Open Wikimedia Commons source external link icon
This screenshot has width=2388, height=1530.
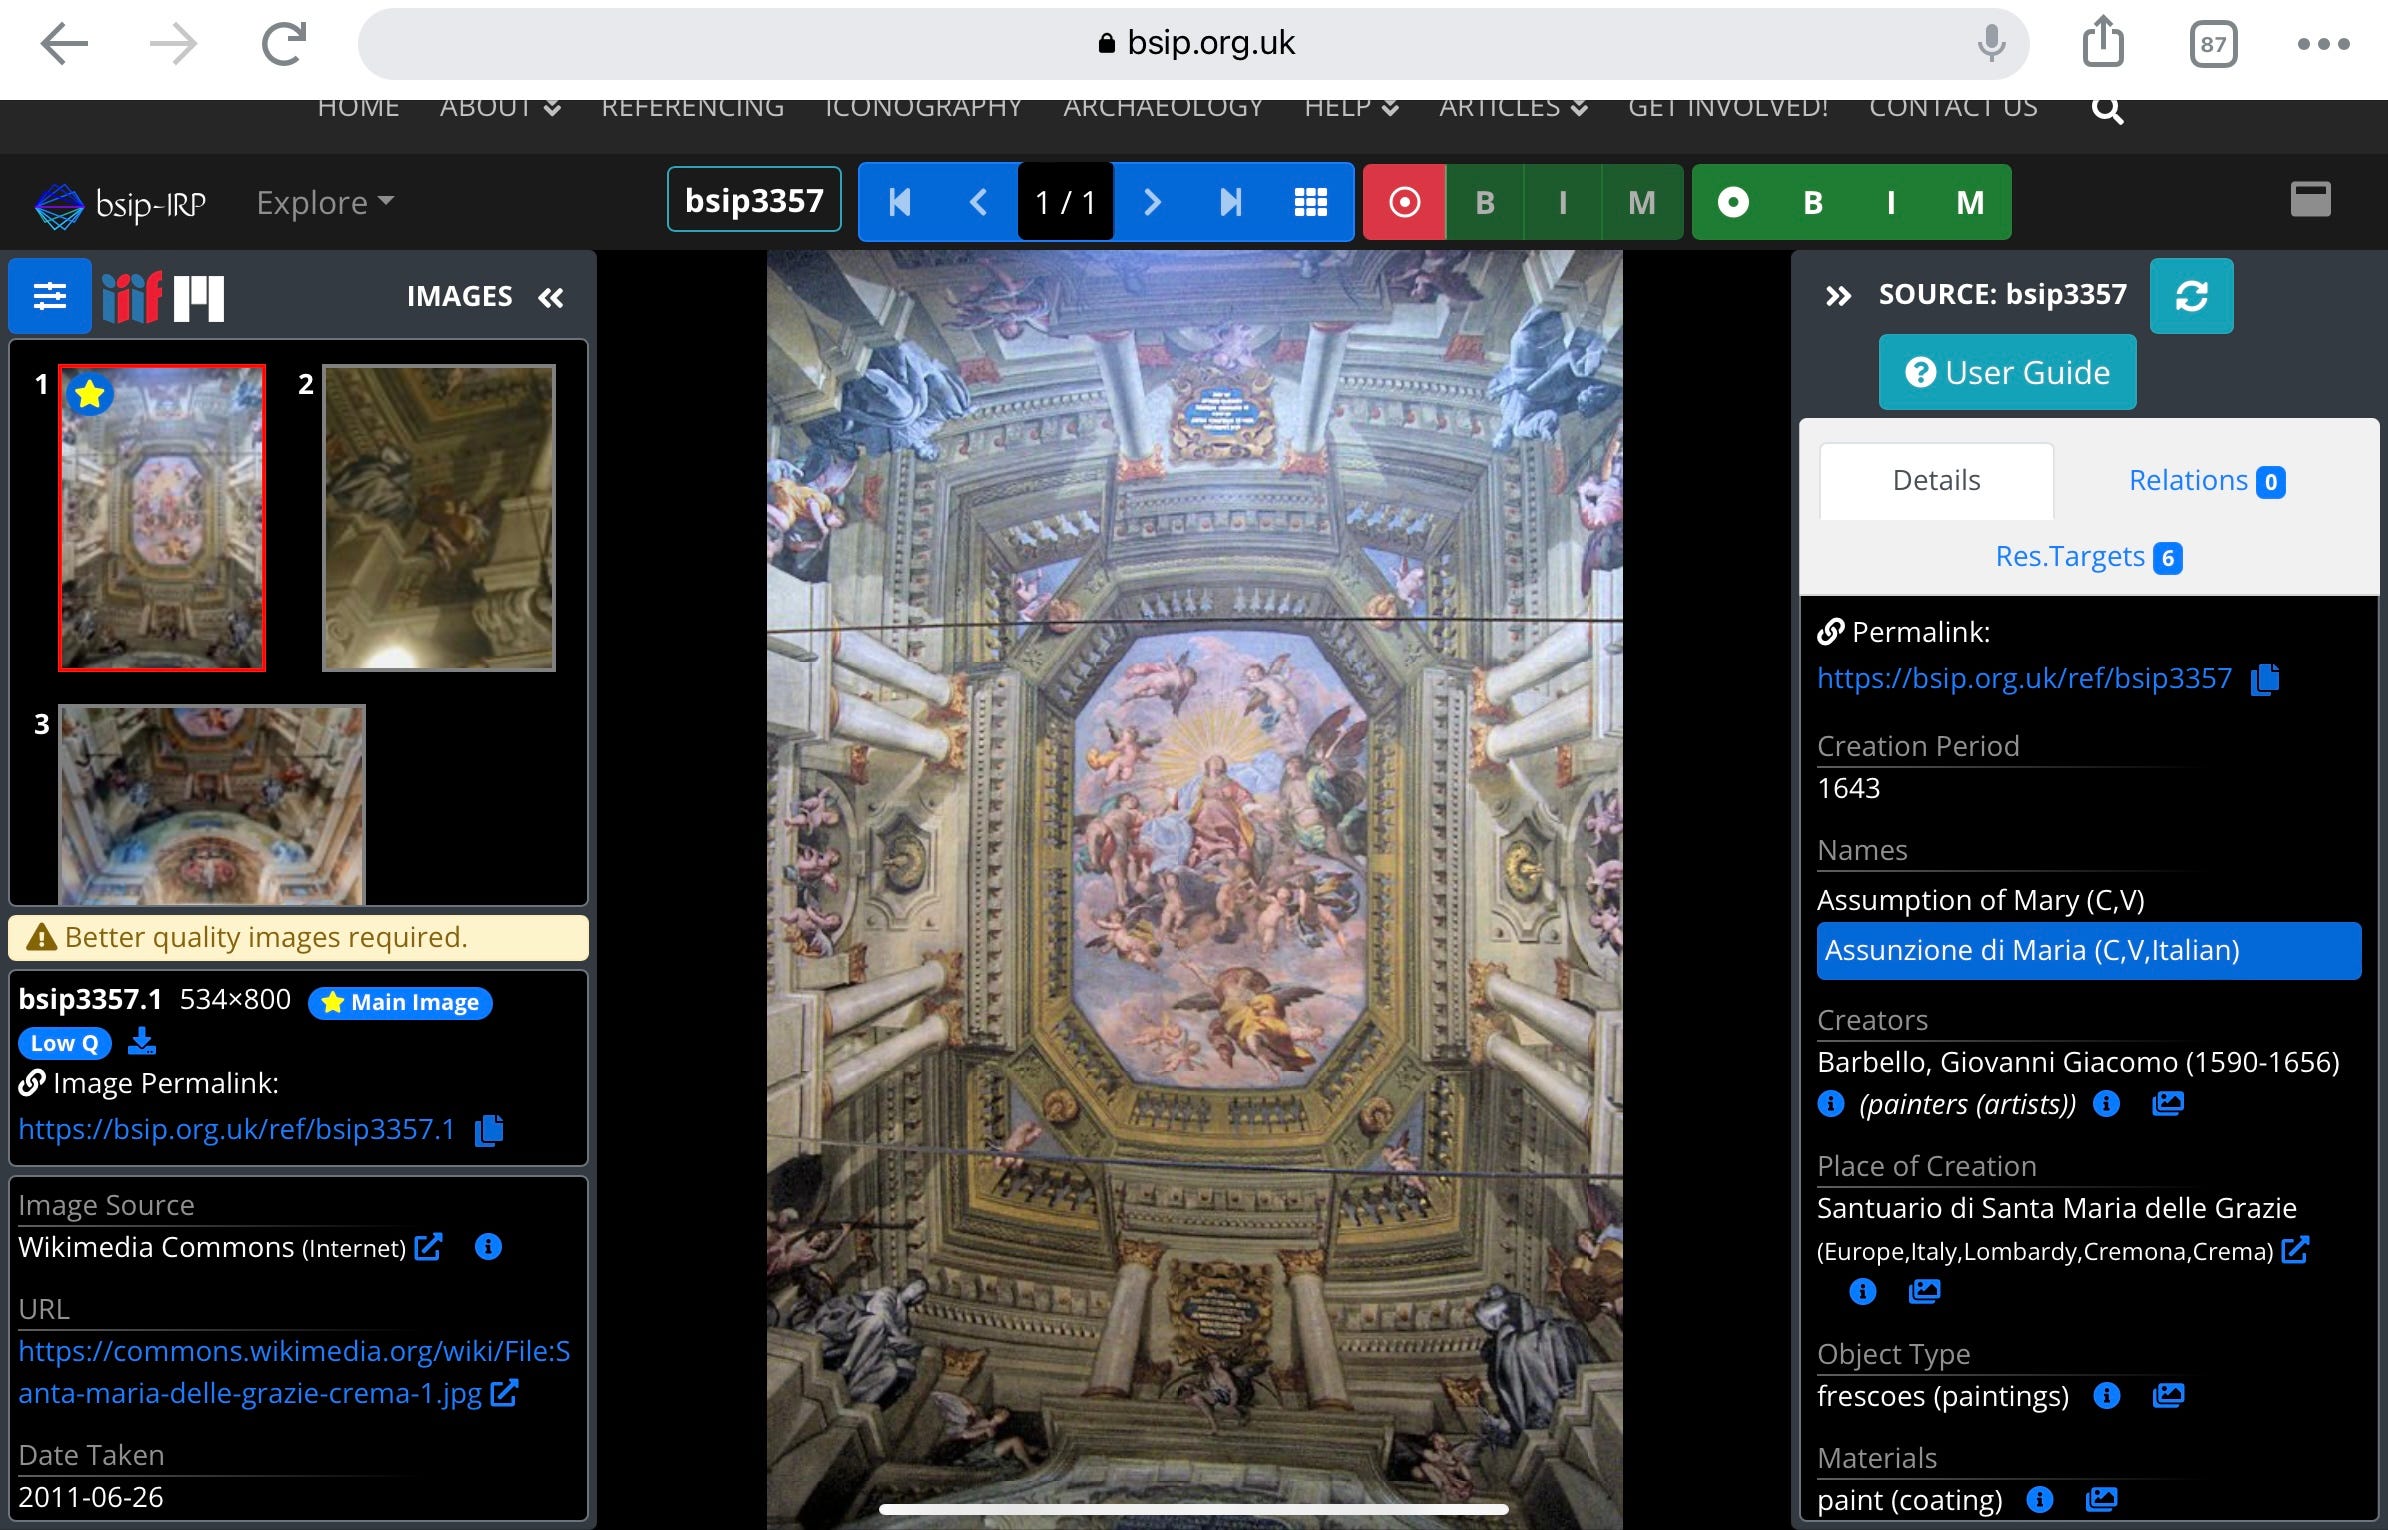pyautogui.click(x=428, y=1247)
